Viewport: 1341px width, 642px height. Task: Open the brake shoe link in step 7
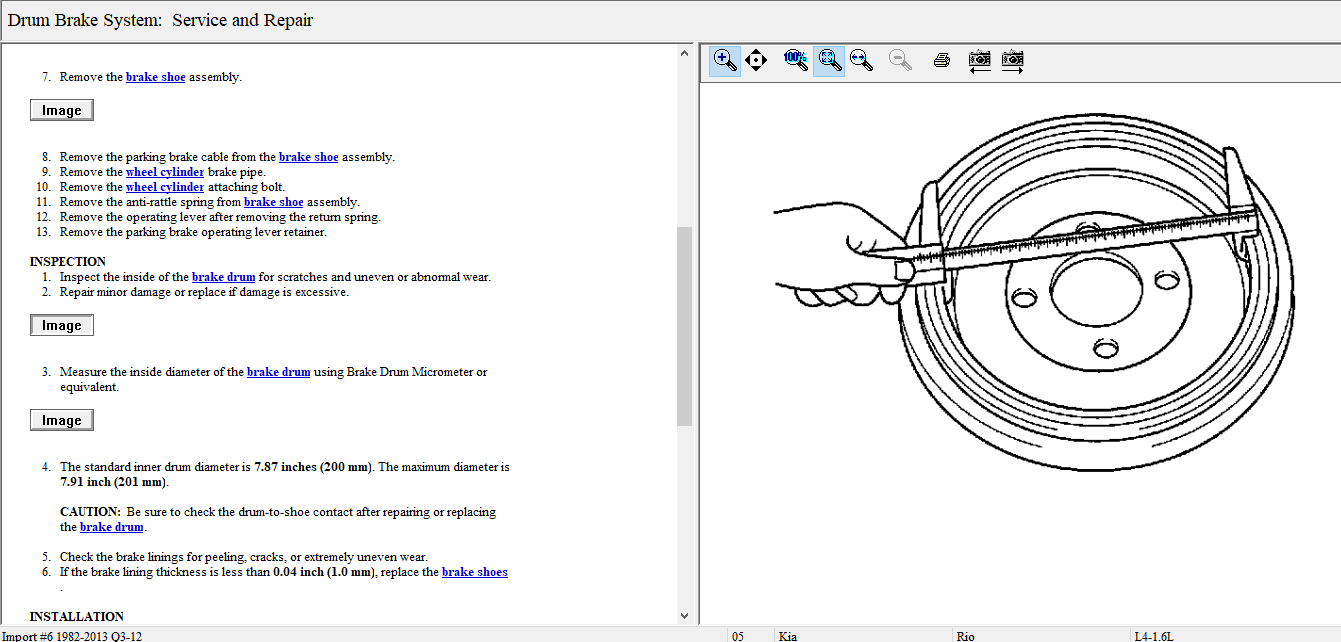click(x=155, y=77)
